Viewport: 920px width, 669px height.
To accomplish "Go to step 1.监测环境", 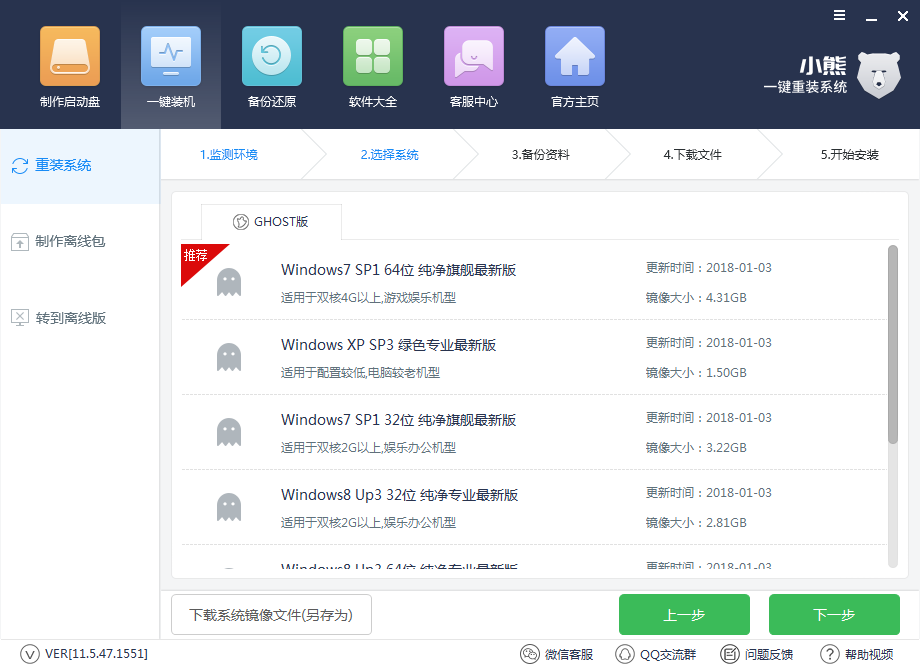I will click(x=229, y=155).
